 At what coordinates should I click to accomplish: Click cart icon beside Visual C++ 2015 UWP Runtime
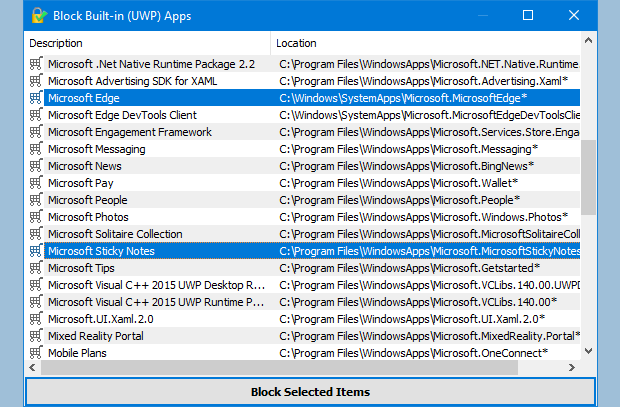[x=36, y=302]
